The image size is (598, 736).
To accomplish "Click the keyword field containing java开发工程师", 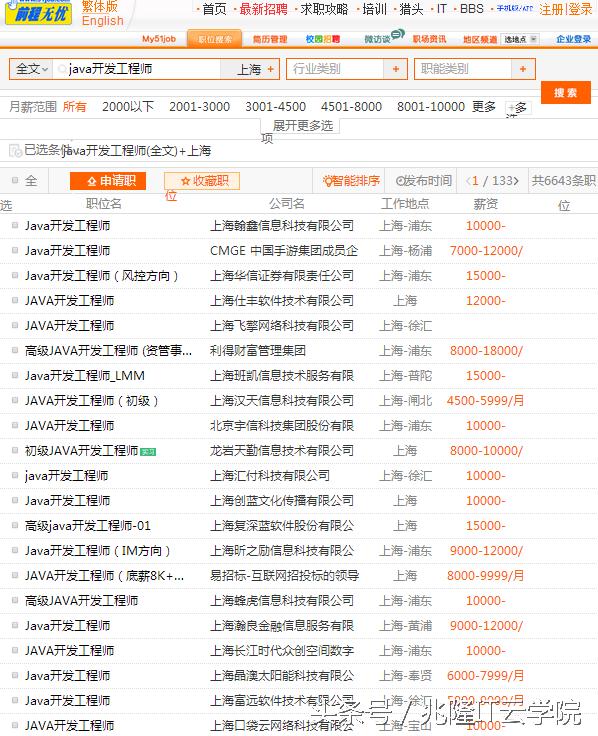I will (136, 69).
